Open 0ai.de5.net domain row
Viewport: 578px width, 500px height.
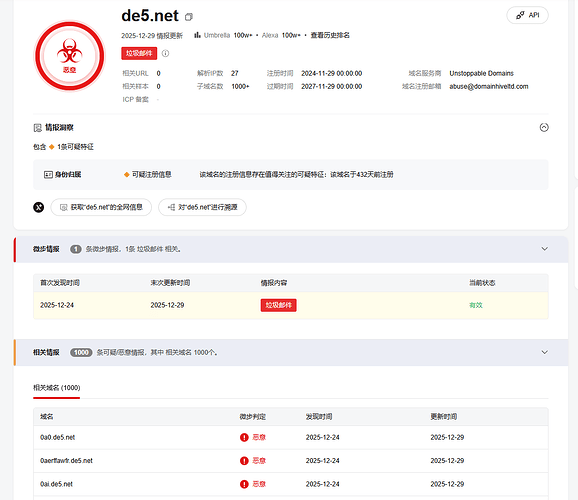click(x=291, y=484)
